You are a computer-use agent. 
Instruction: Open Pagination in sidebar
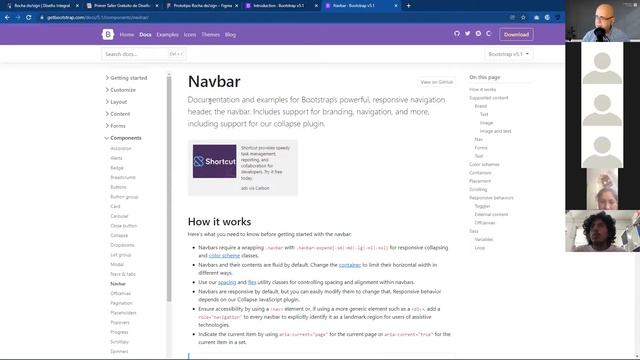pos(121,303)
